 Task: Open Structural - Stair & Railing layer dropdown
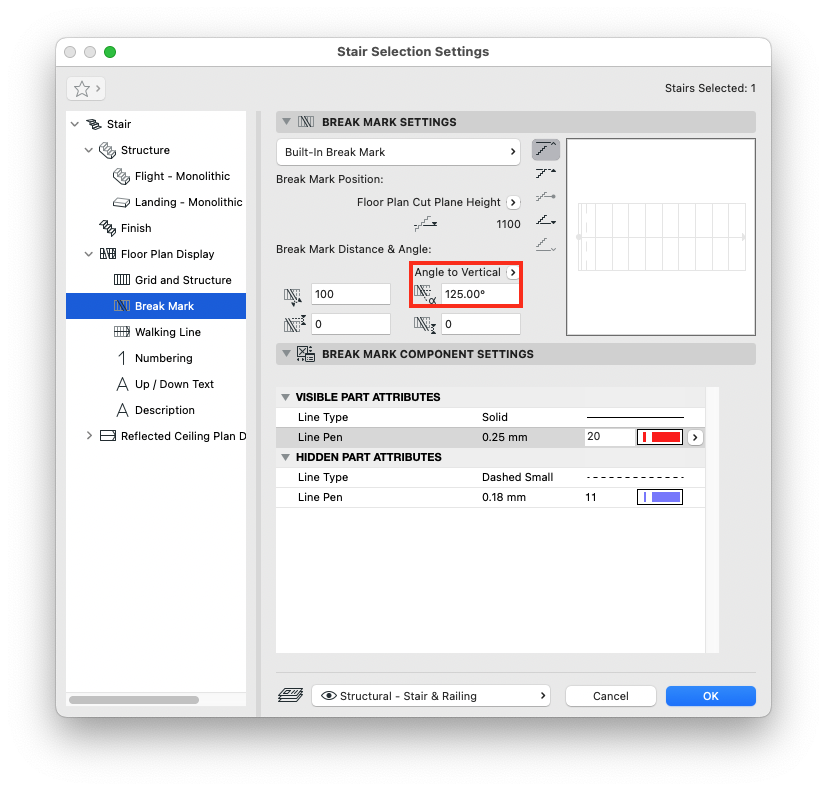[431, 696]
